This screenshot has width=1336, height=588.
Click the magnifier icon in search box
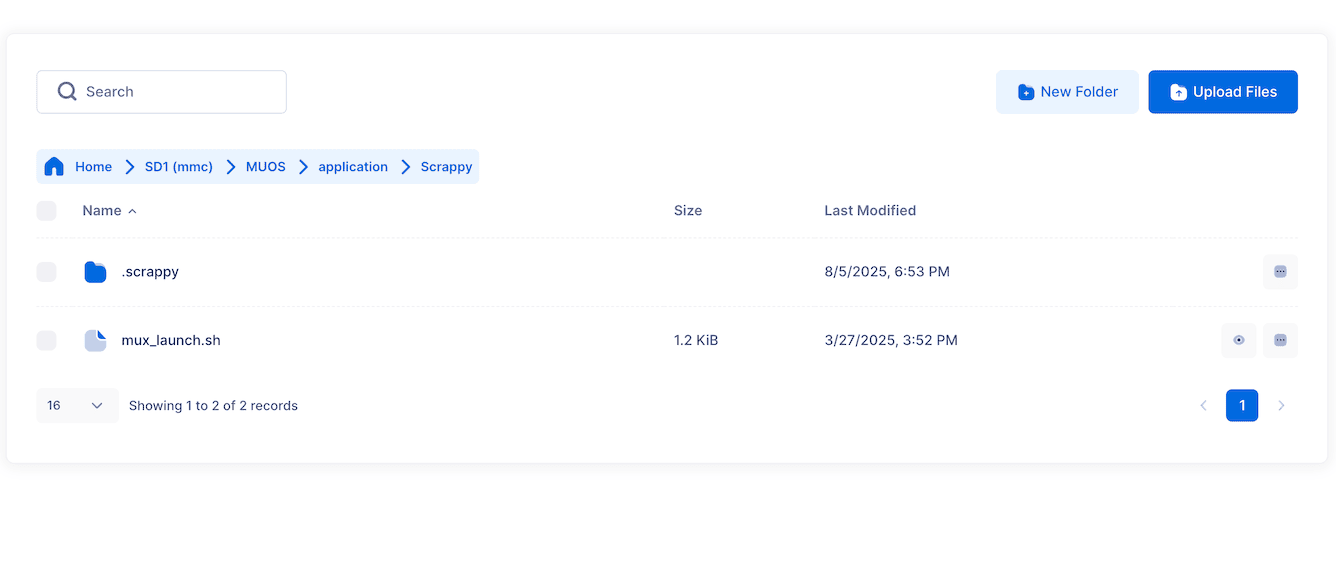point(67,91)
